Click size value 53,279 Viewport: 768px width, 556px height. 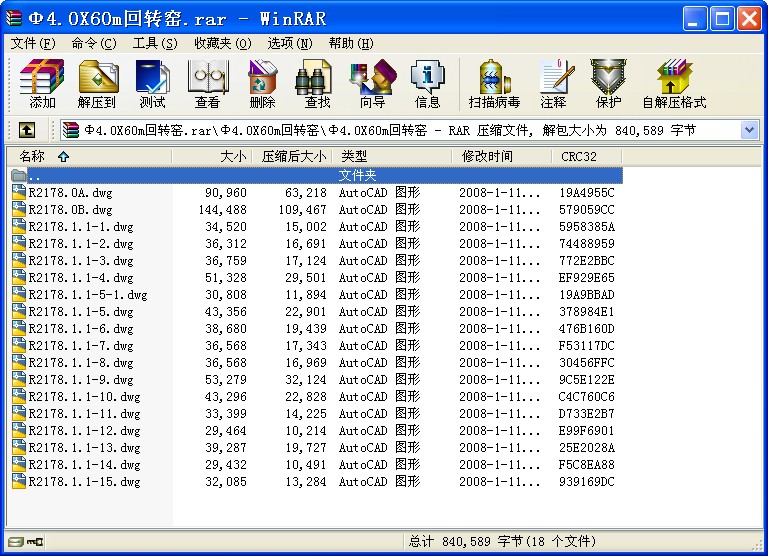point(226,379)
